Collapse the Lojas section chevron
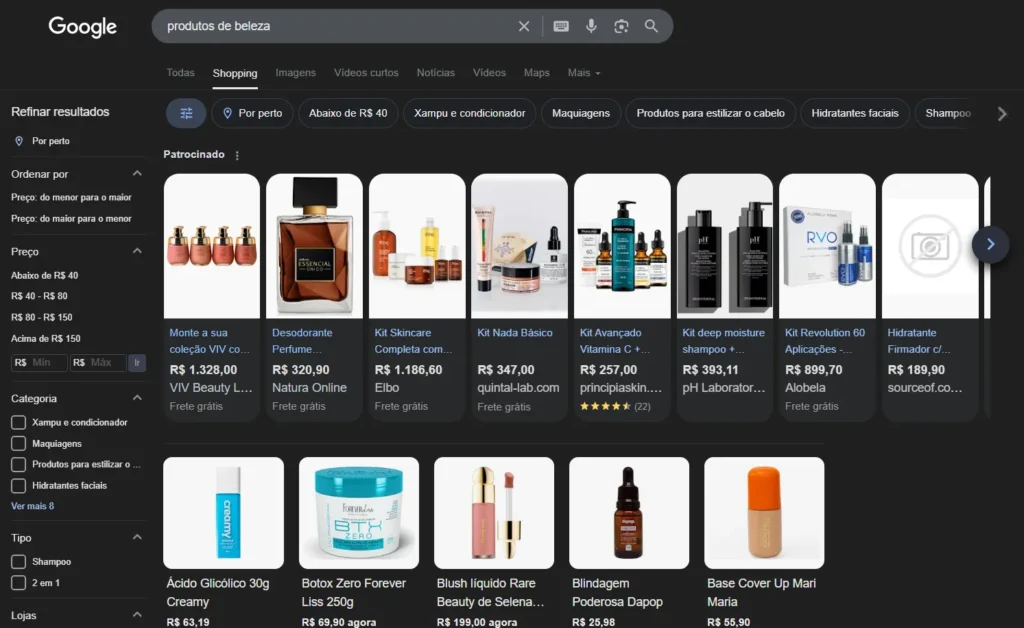 click(x=137, y=615)
